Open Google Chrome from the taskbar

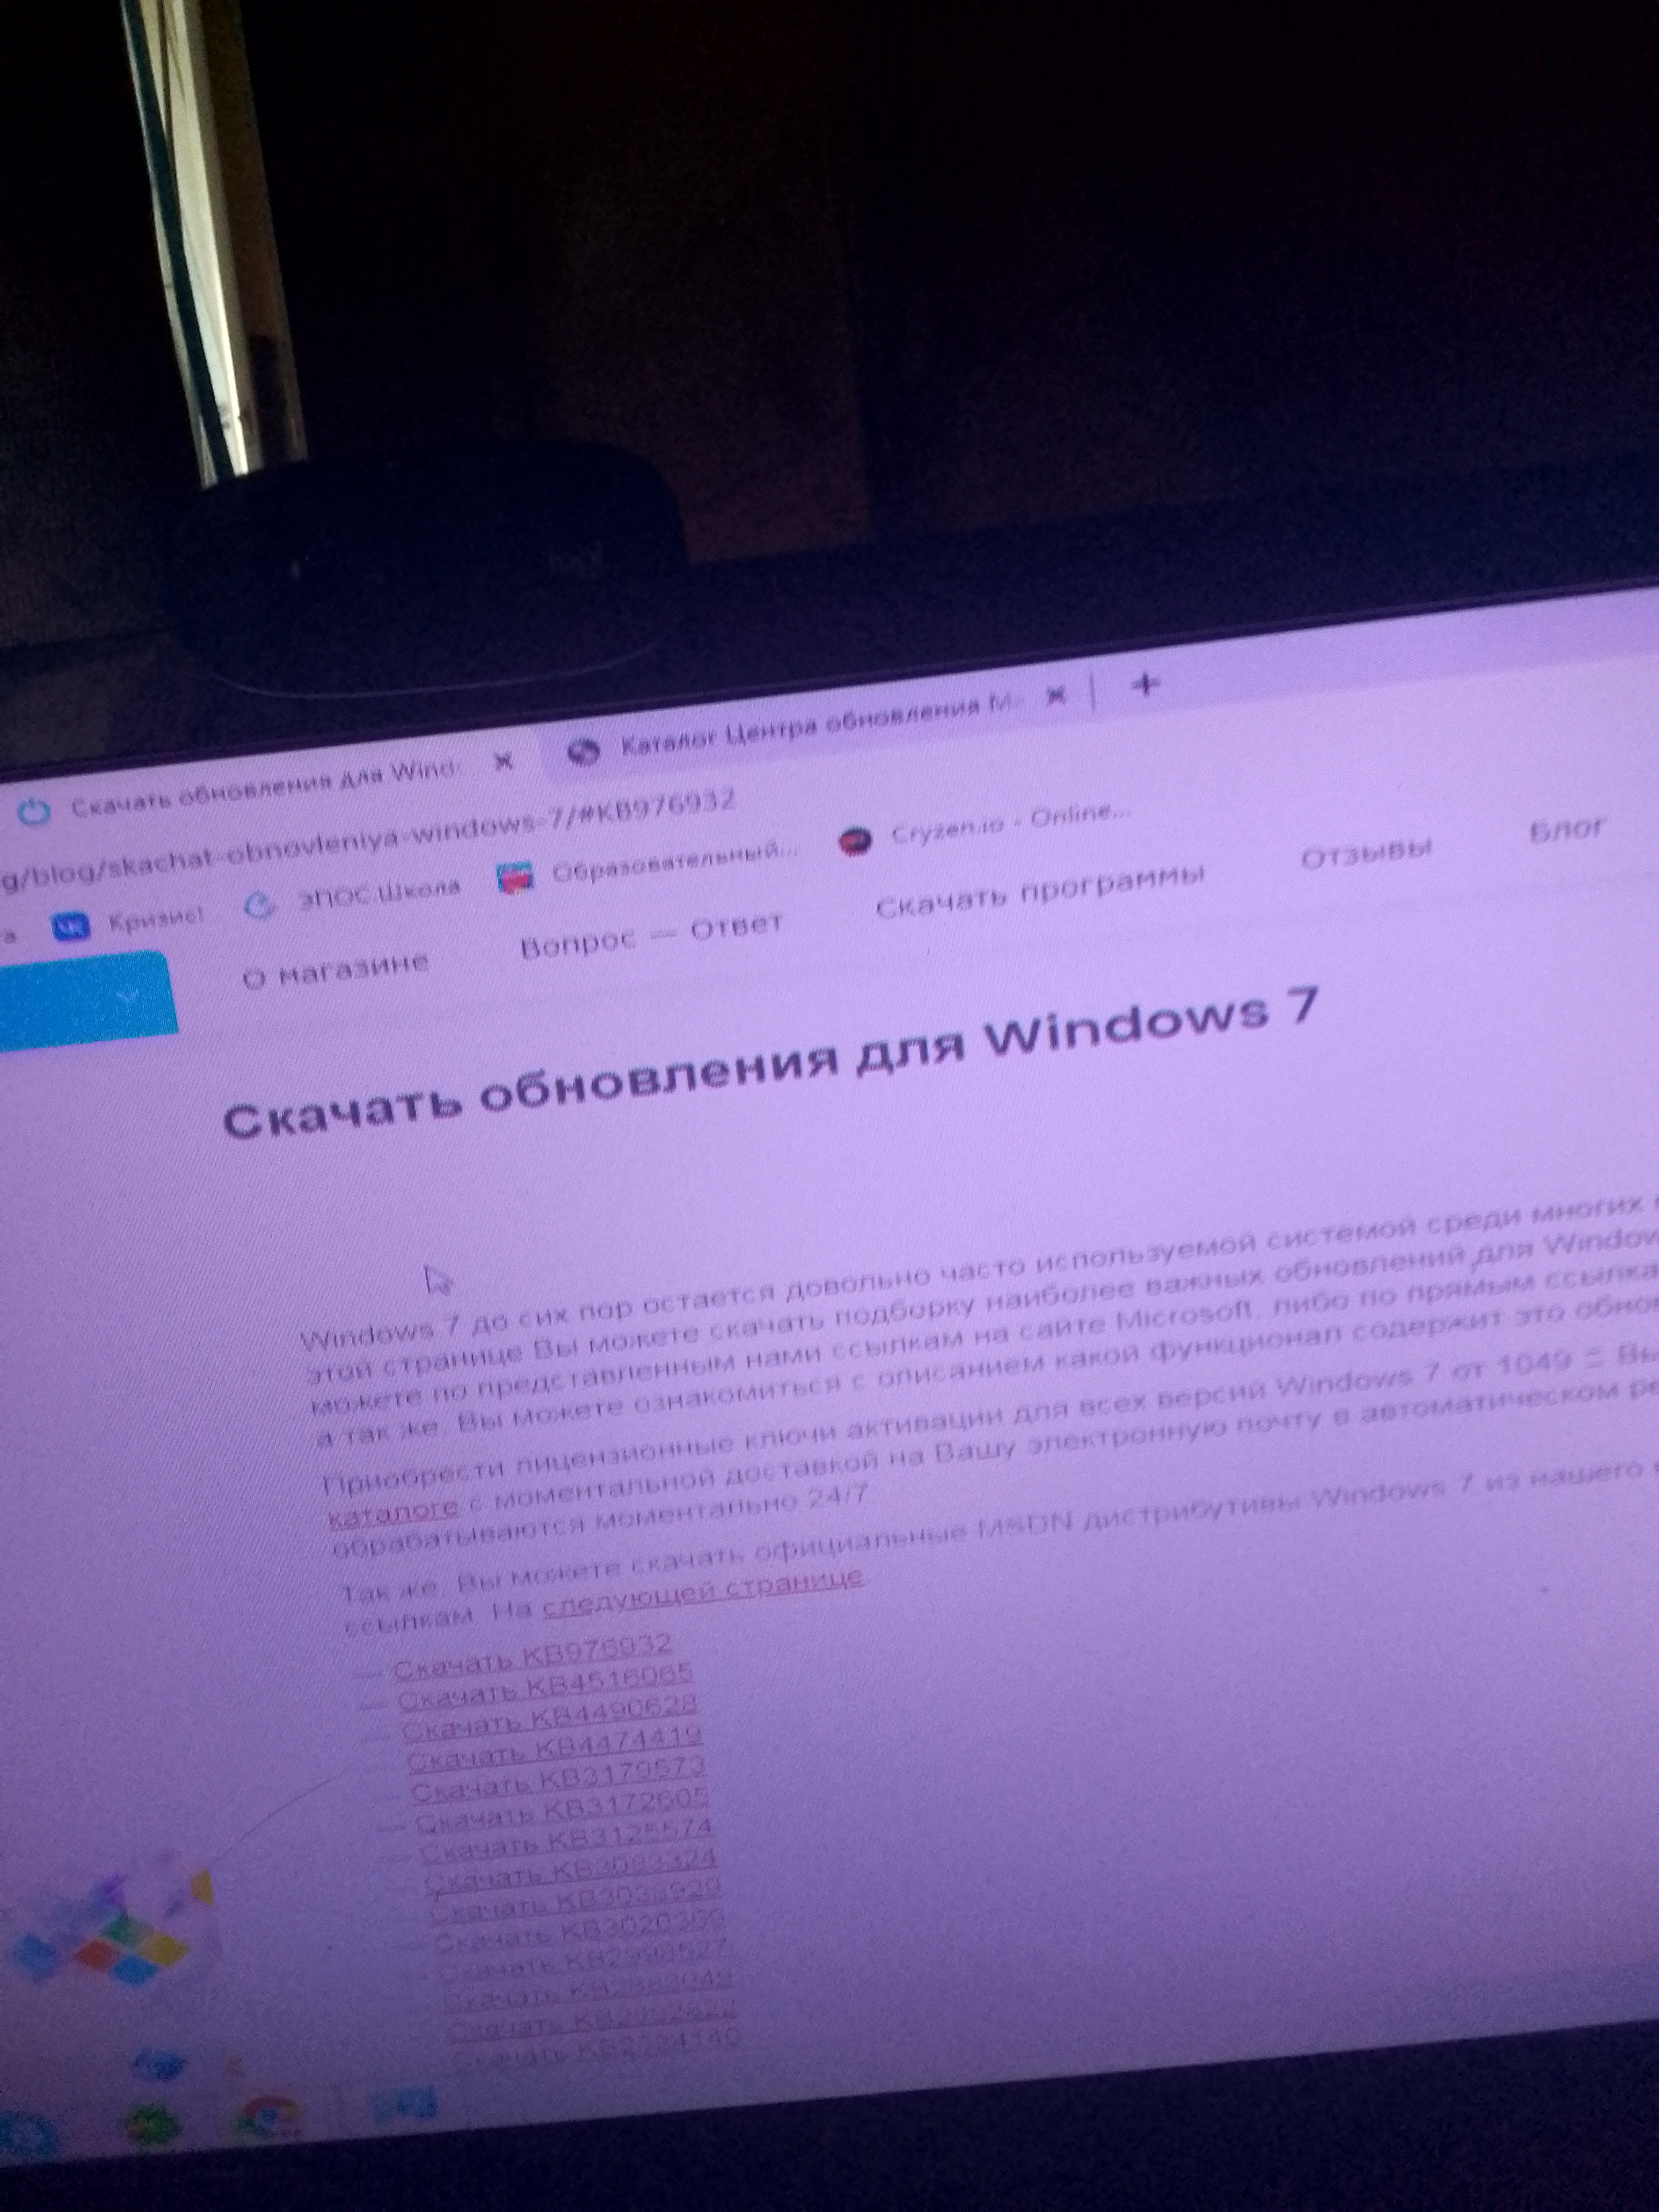pyautogui.click(x=269, y=2116)
